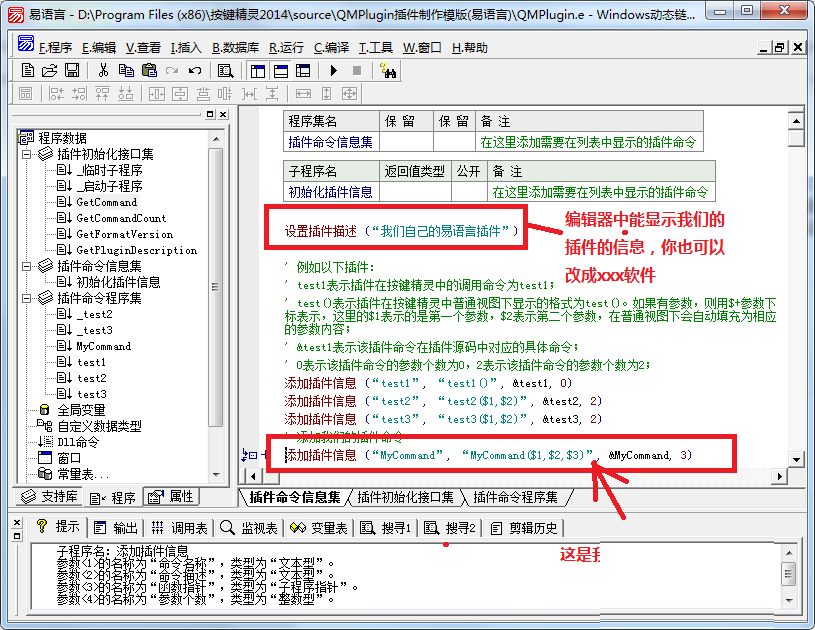The image size is (815, 630).
Task: Select MyCommand in the program tree
Action: pos(103,346)
